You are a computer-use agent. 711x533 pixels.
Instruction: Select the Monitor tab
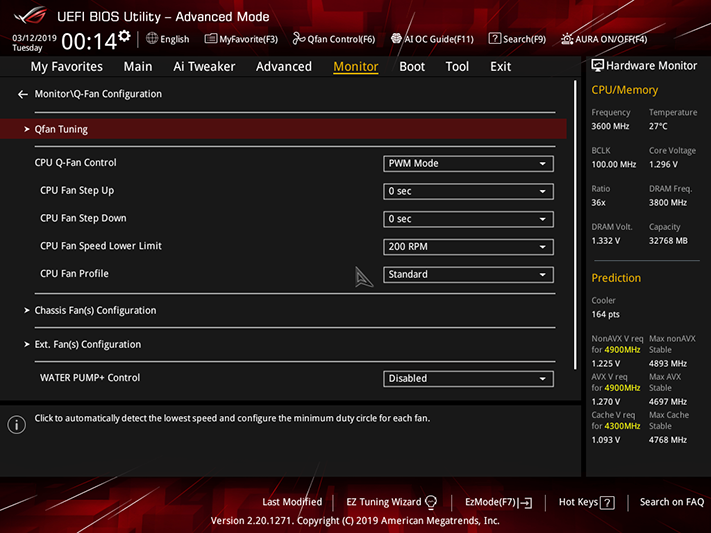[356, 67]
